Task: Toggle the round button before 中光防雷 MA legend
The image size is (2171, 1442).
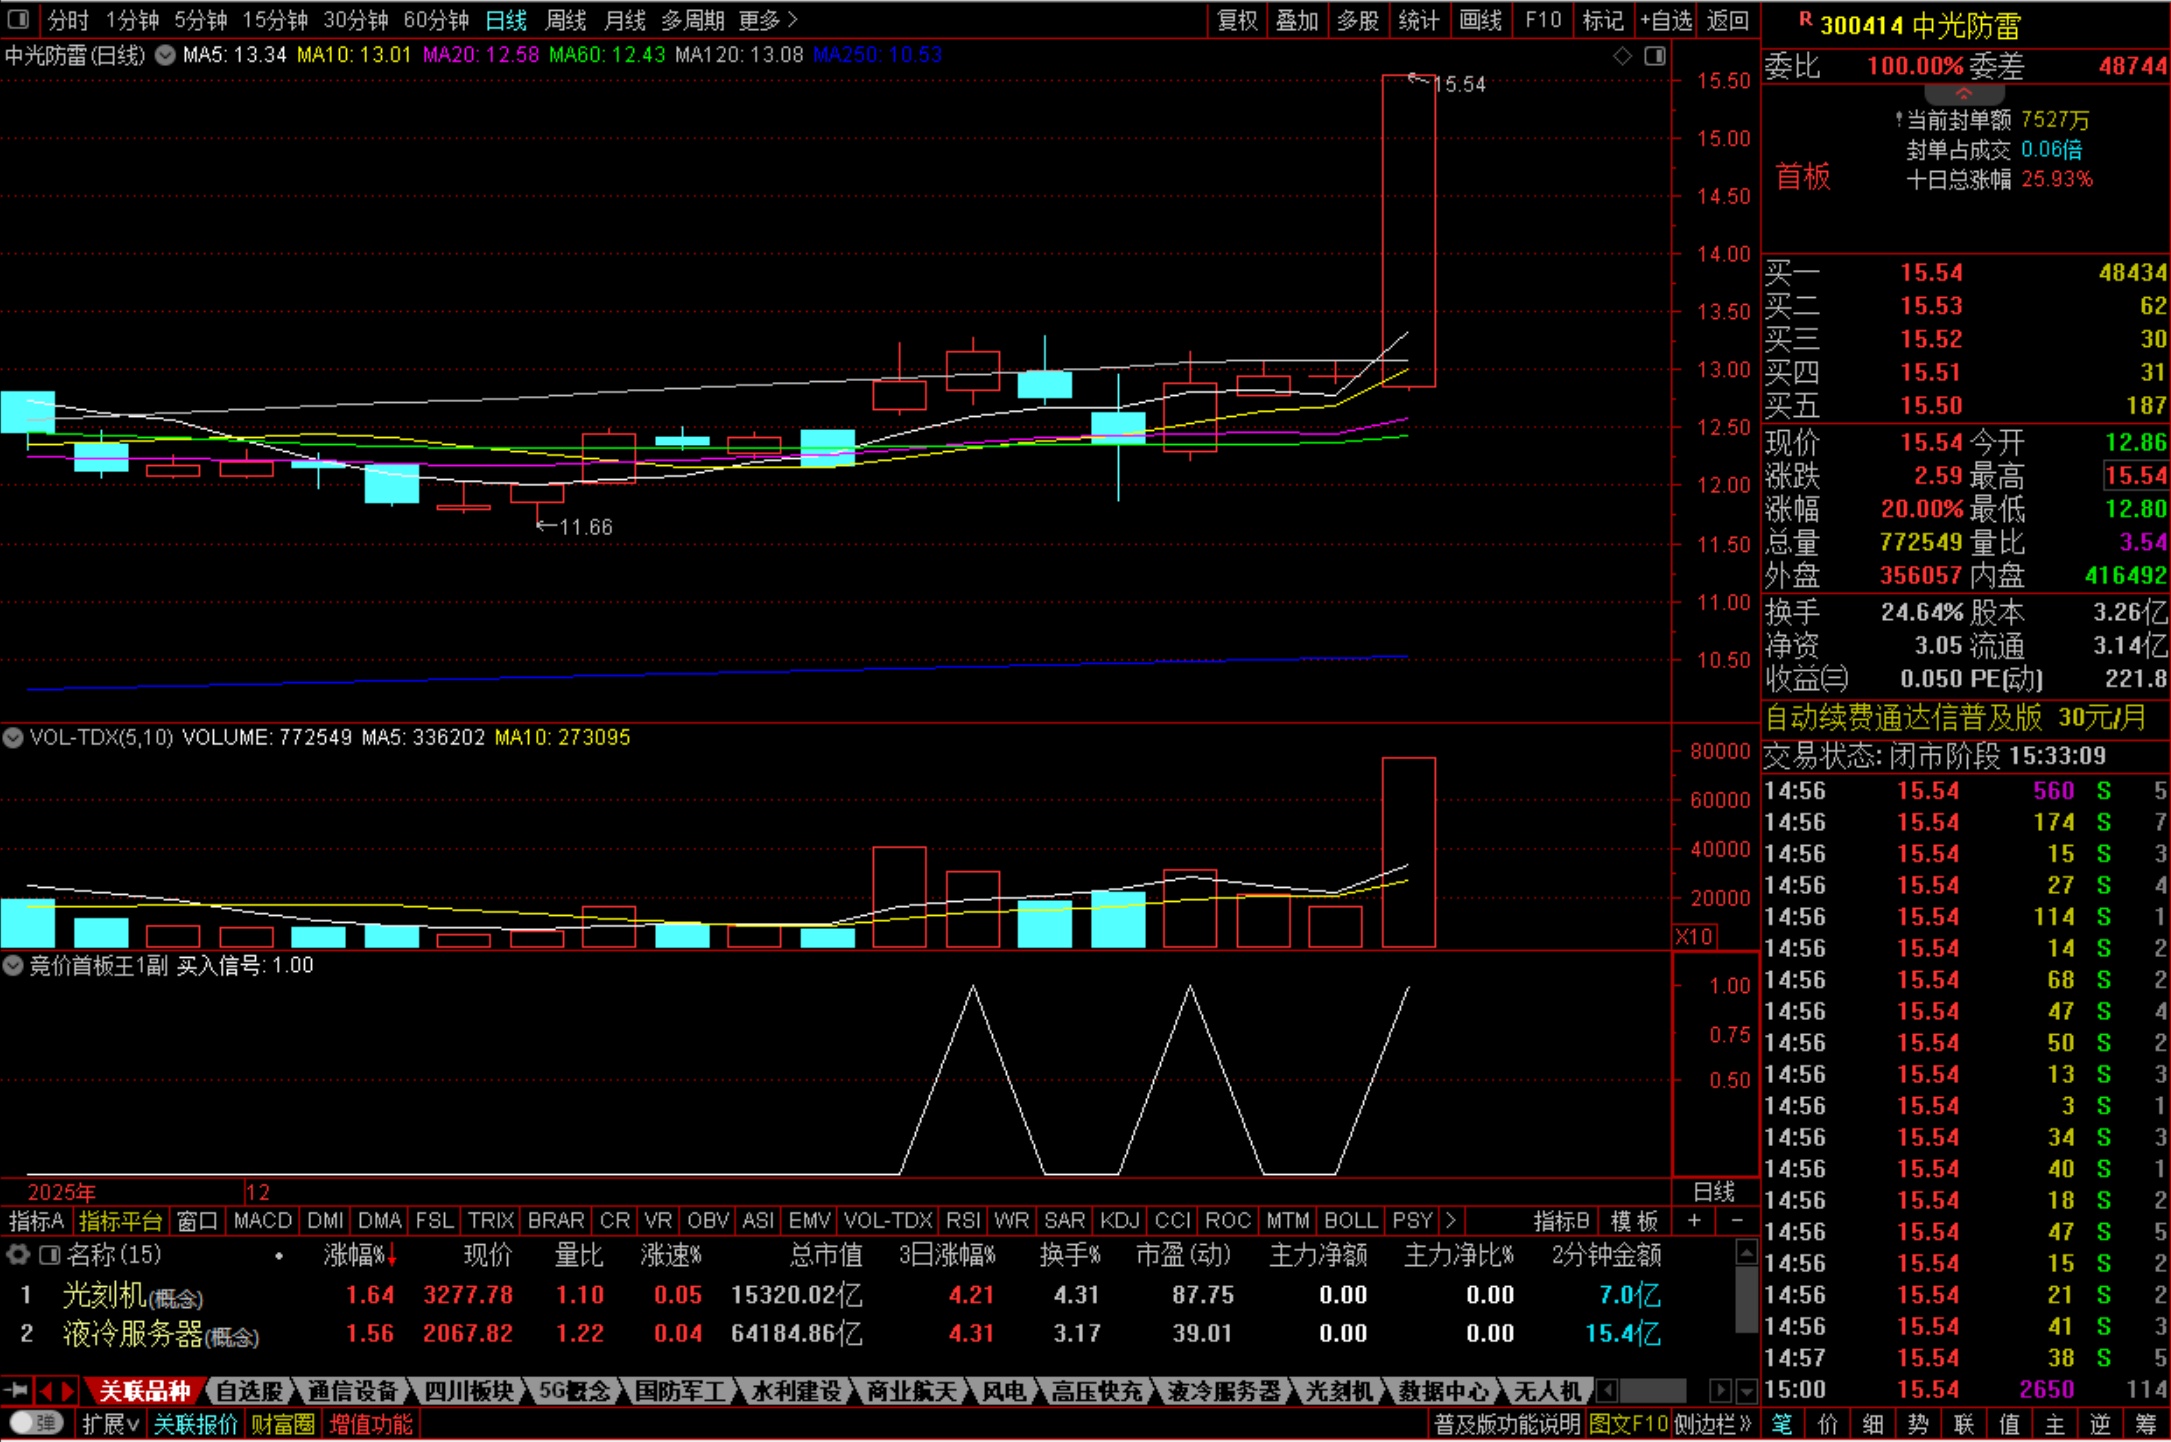Action: [x=165, y=56]
